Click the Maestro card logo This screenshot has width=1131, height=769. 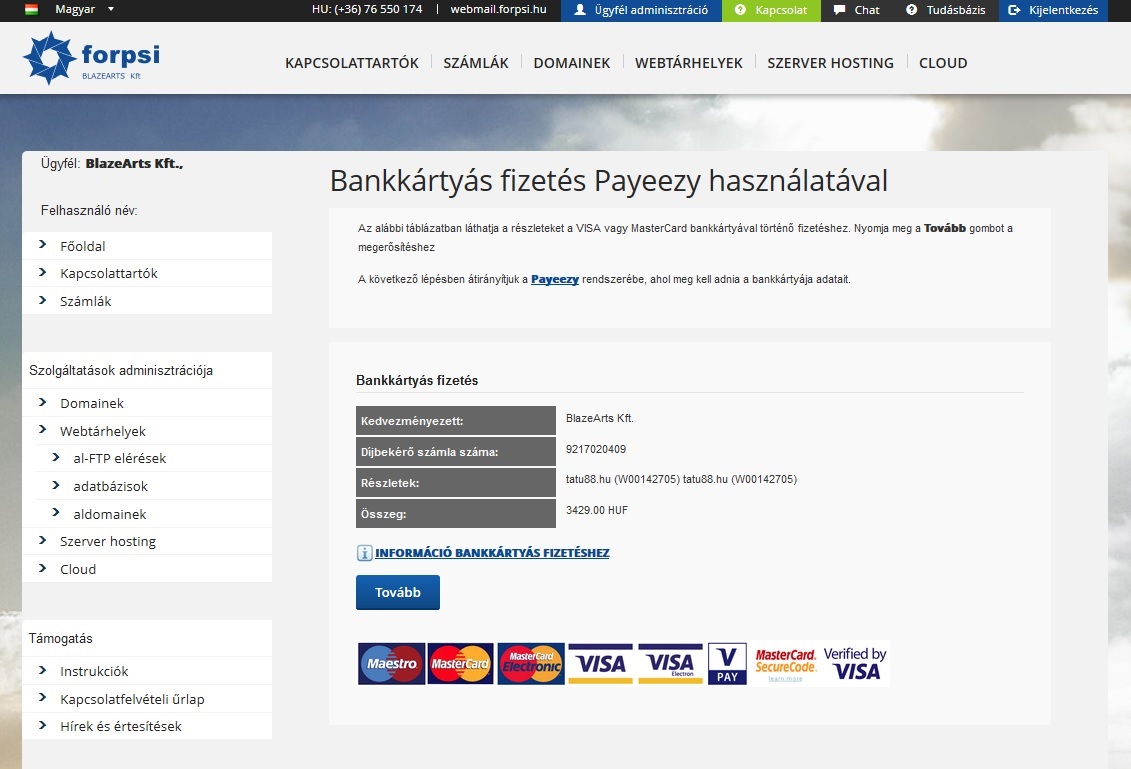point(392,664)
